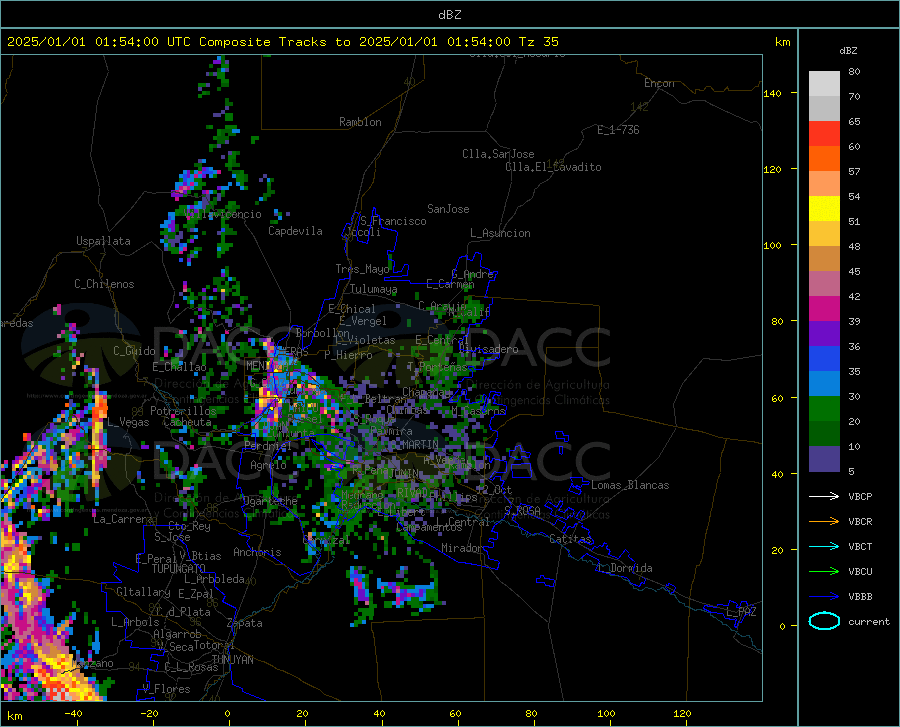Pick the brown 48-45 dBZ swatch

click(824, 259)
